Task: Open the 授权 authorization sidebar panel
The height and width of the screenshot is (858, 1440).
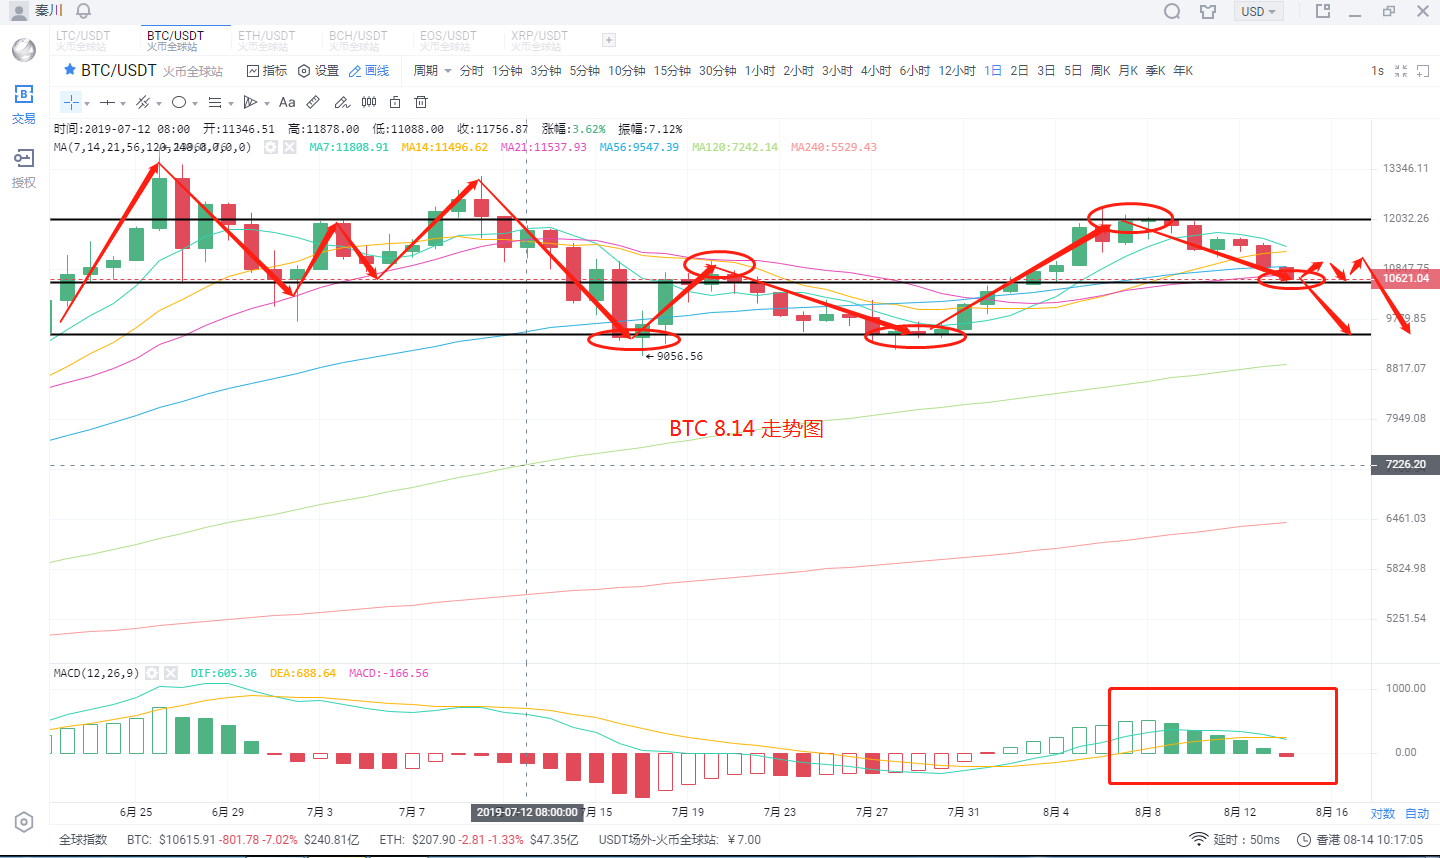Action: [24, 168]
